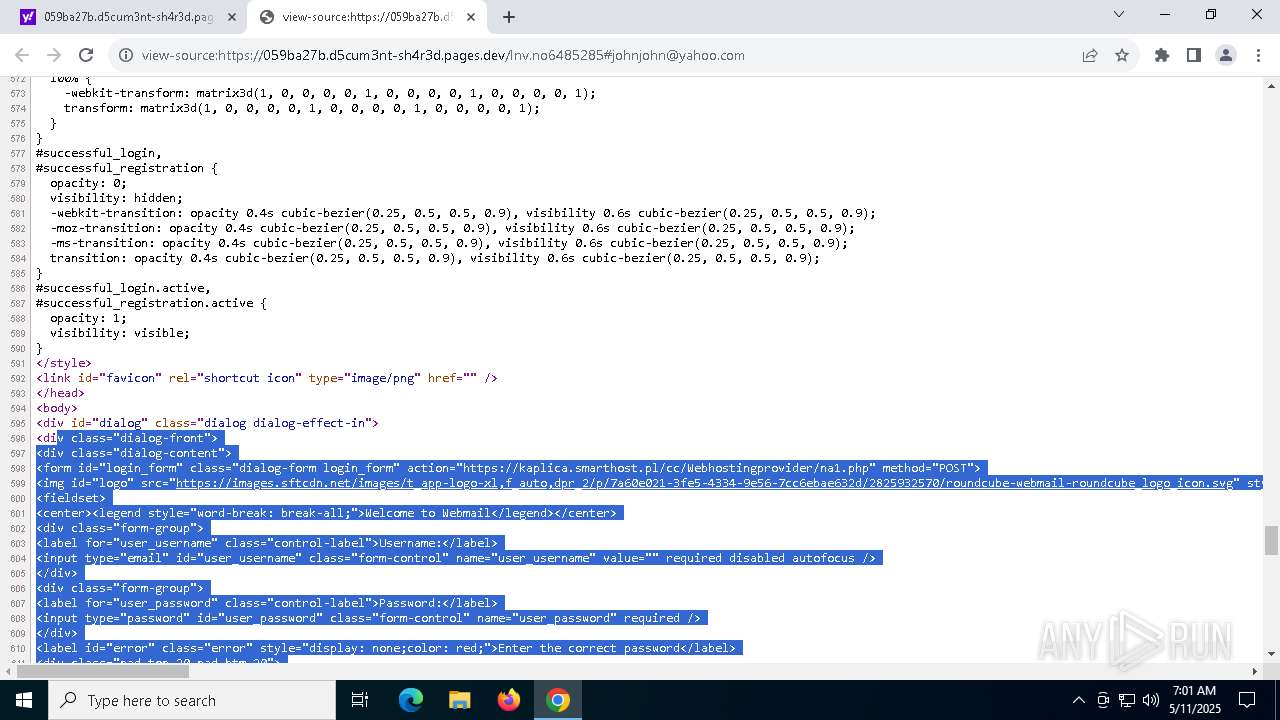Open a new tab with plus button

point(509,17)
